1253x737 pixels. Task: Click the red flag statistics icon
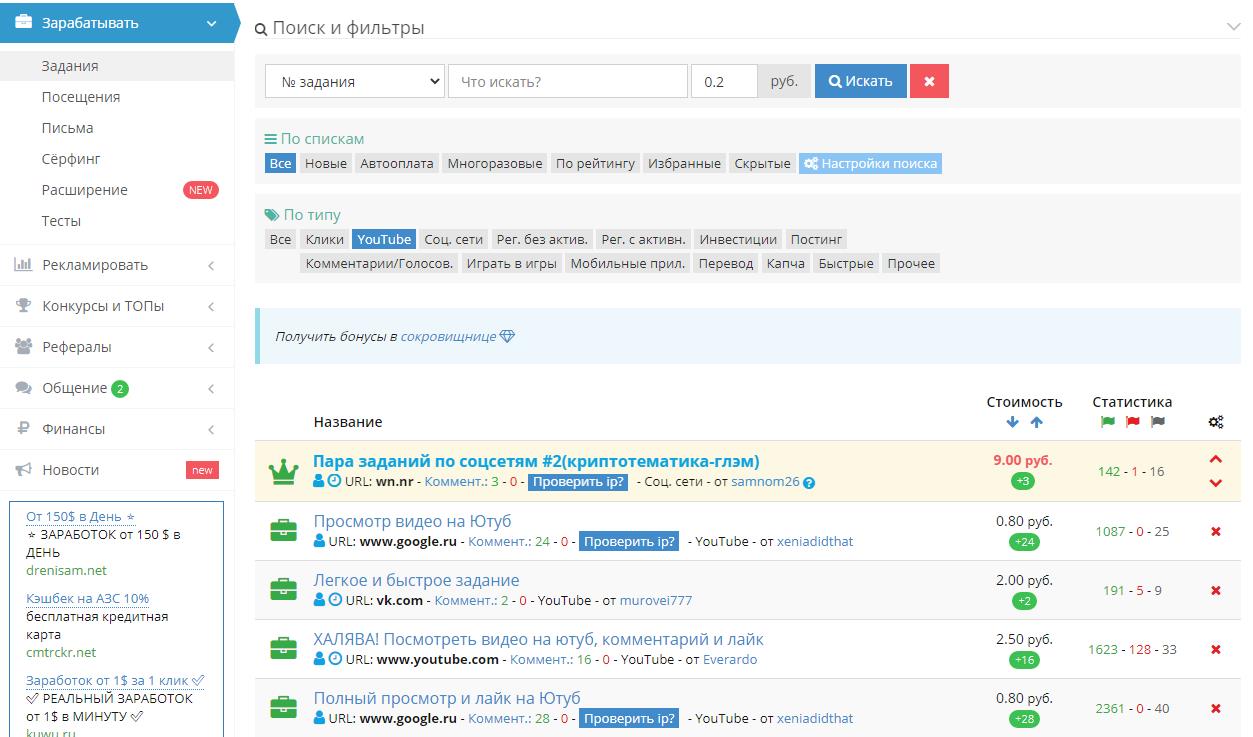[1133, 422]
